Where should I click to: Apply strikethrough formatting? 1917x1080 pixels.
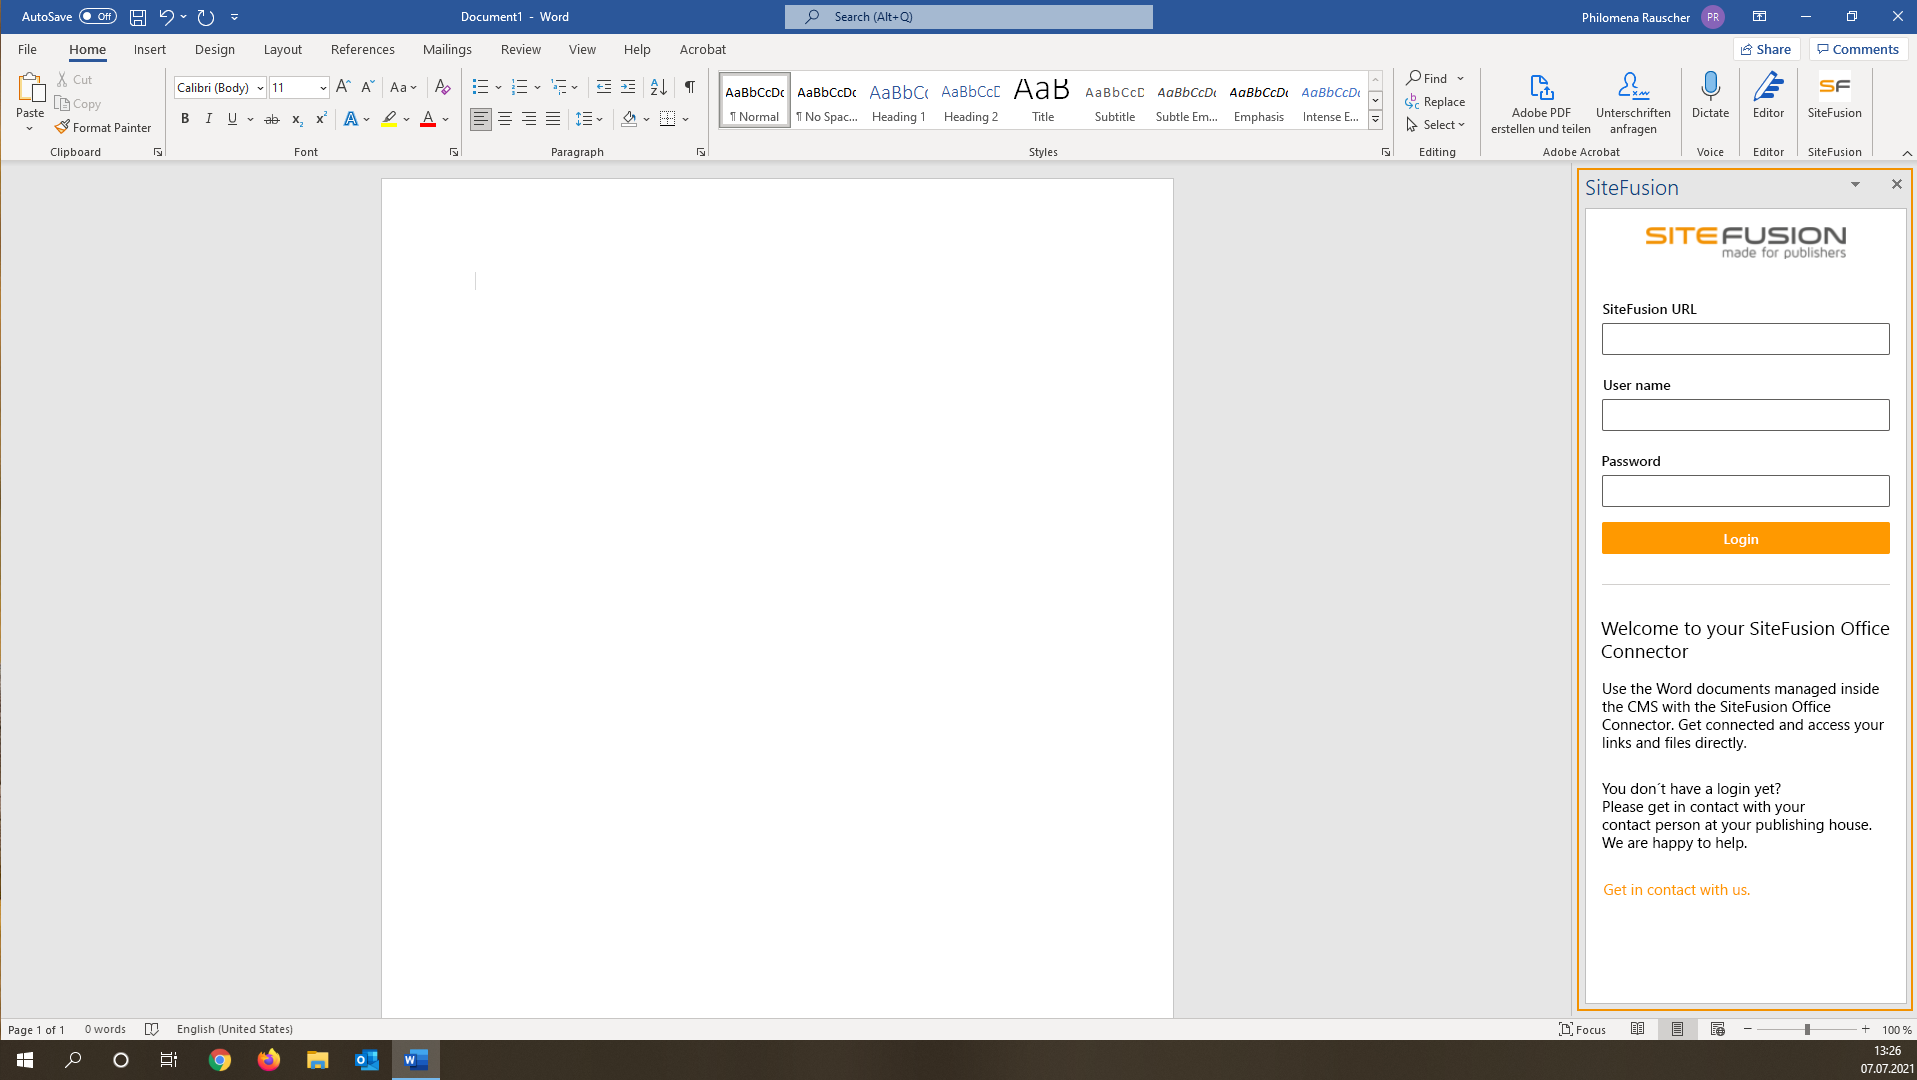[271, 119]
